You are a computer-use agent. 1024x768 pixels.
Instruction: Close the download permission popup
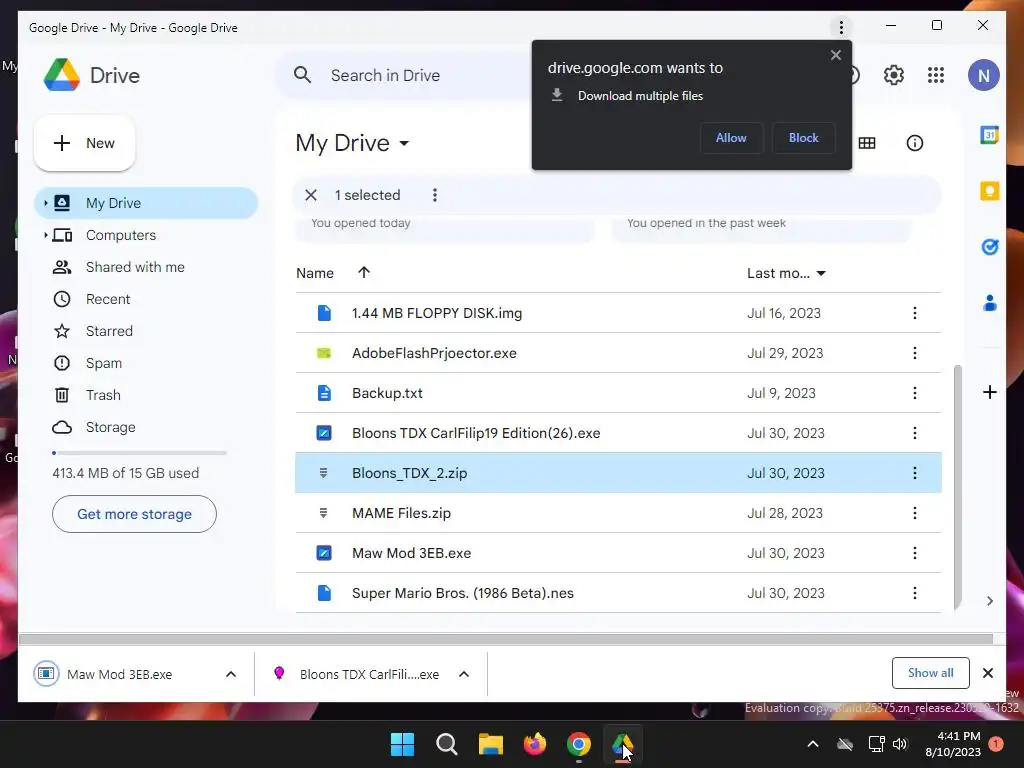click(836, 55)
